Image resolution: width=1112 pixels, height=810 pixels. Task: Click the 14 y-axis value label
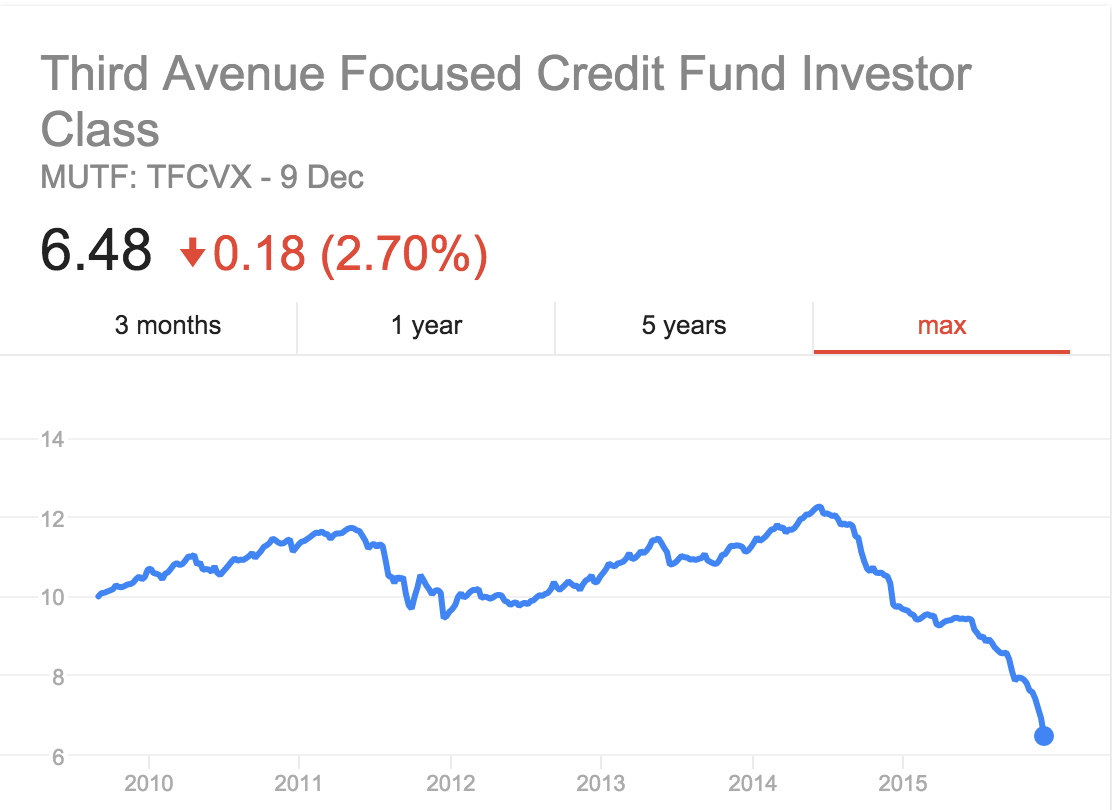(x=52, y=438)
